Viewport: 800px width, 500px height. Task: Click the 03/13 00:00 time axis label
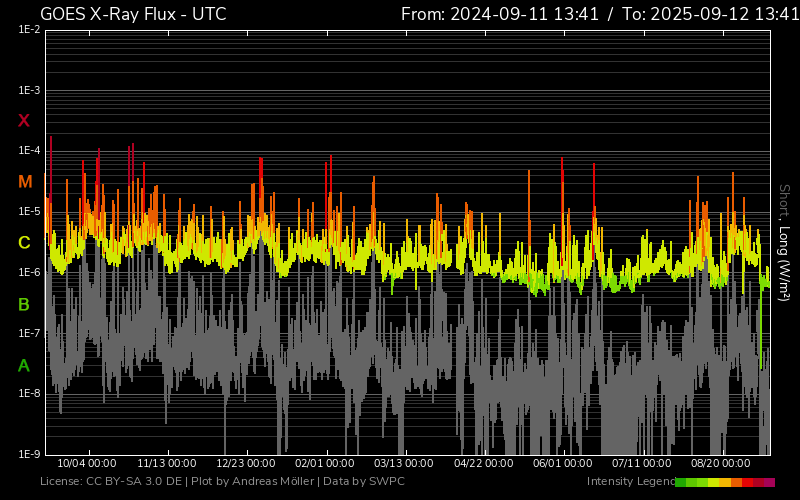[404, 464]
